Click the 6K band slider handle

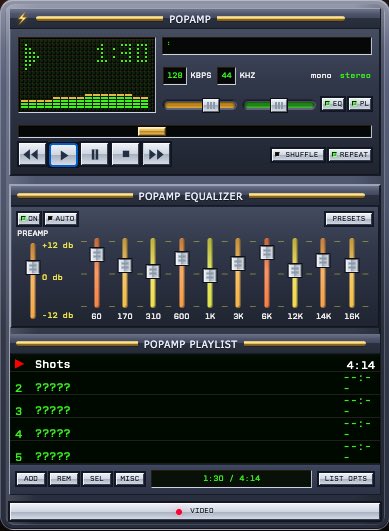[x=267, y=253]
